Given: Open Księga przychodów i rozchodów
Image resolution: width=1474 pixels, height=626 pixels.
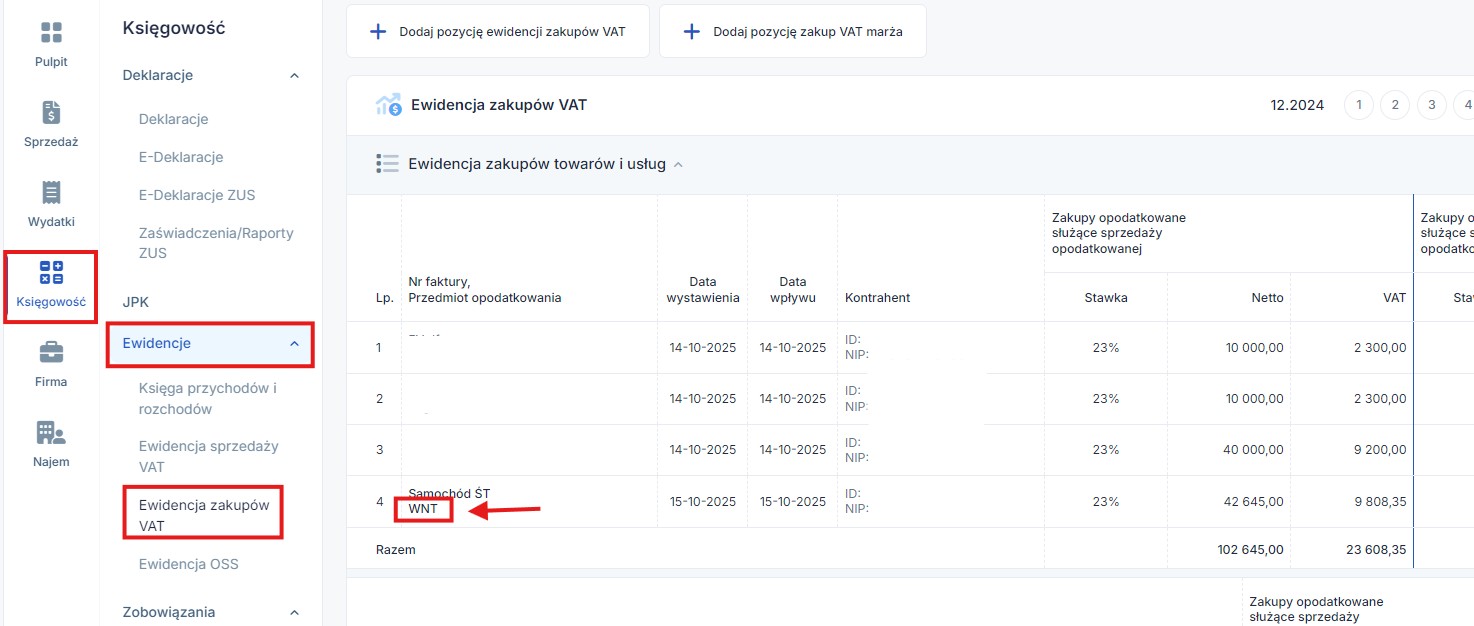Looking at the screenshot, I should (208, 398).
